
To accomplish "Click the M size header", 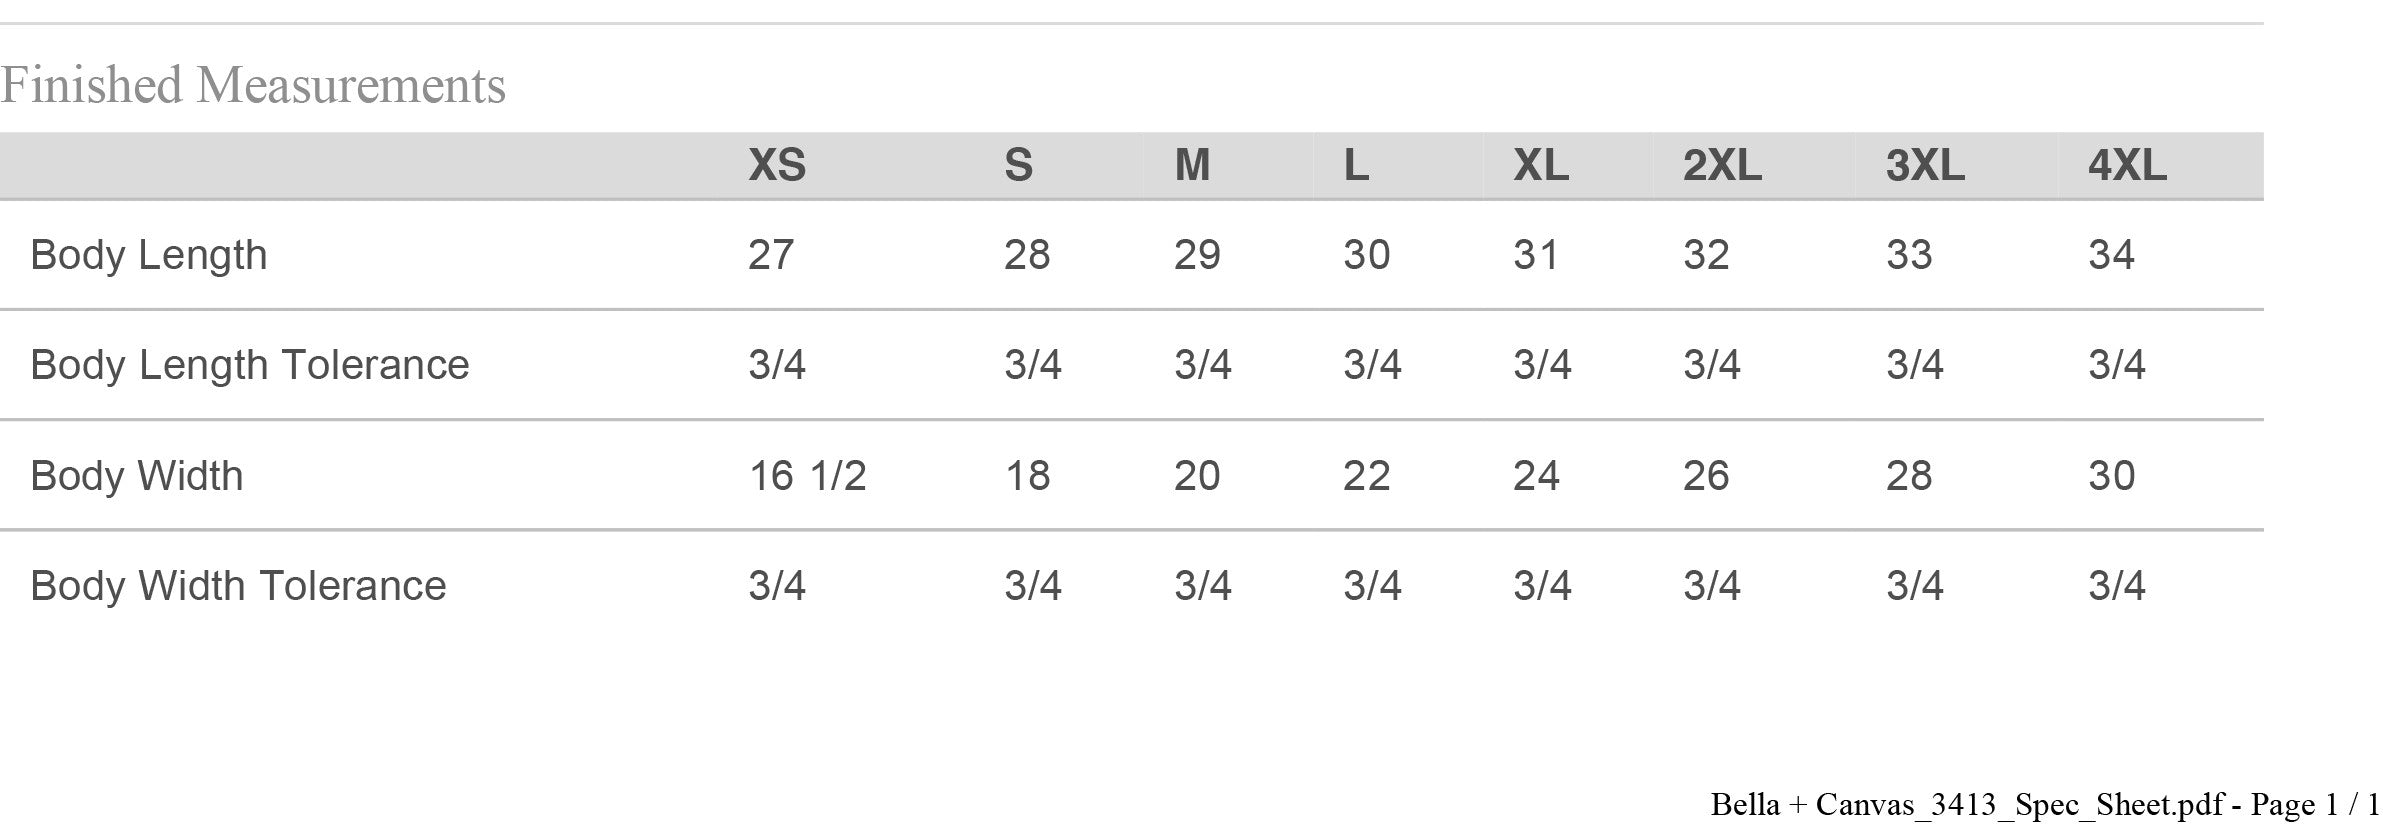I will tap(1192, 165).
